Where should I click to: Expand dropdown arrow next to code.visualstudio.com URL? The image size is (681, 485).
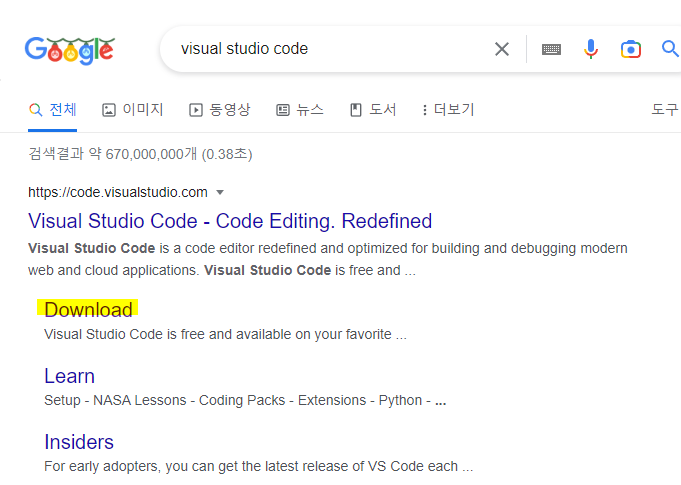pos(220,192)
